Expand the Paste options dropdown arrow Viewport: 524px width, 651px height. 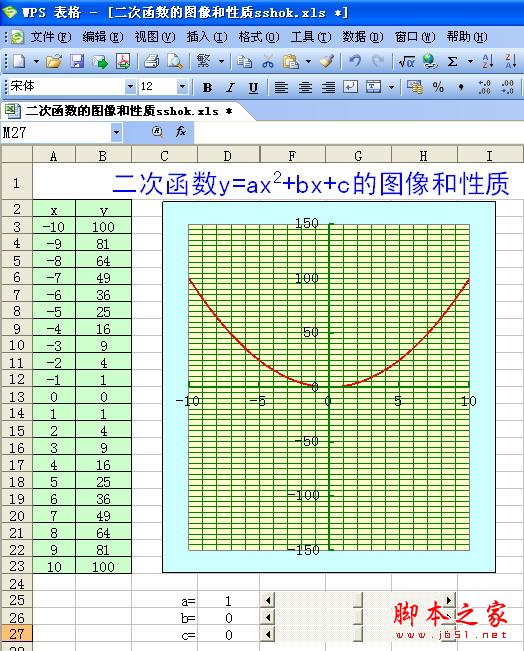pyautogui.click(x=309, y=62)
